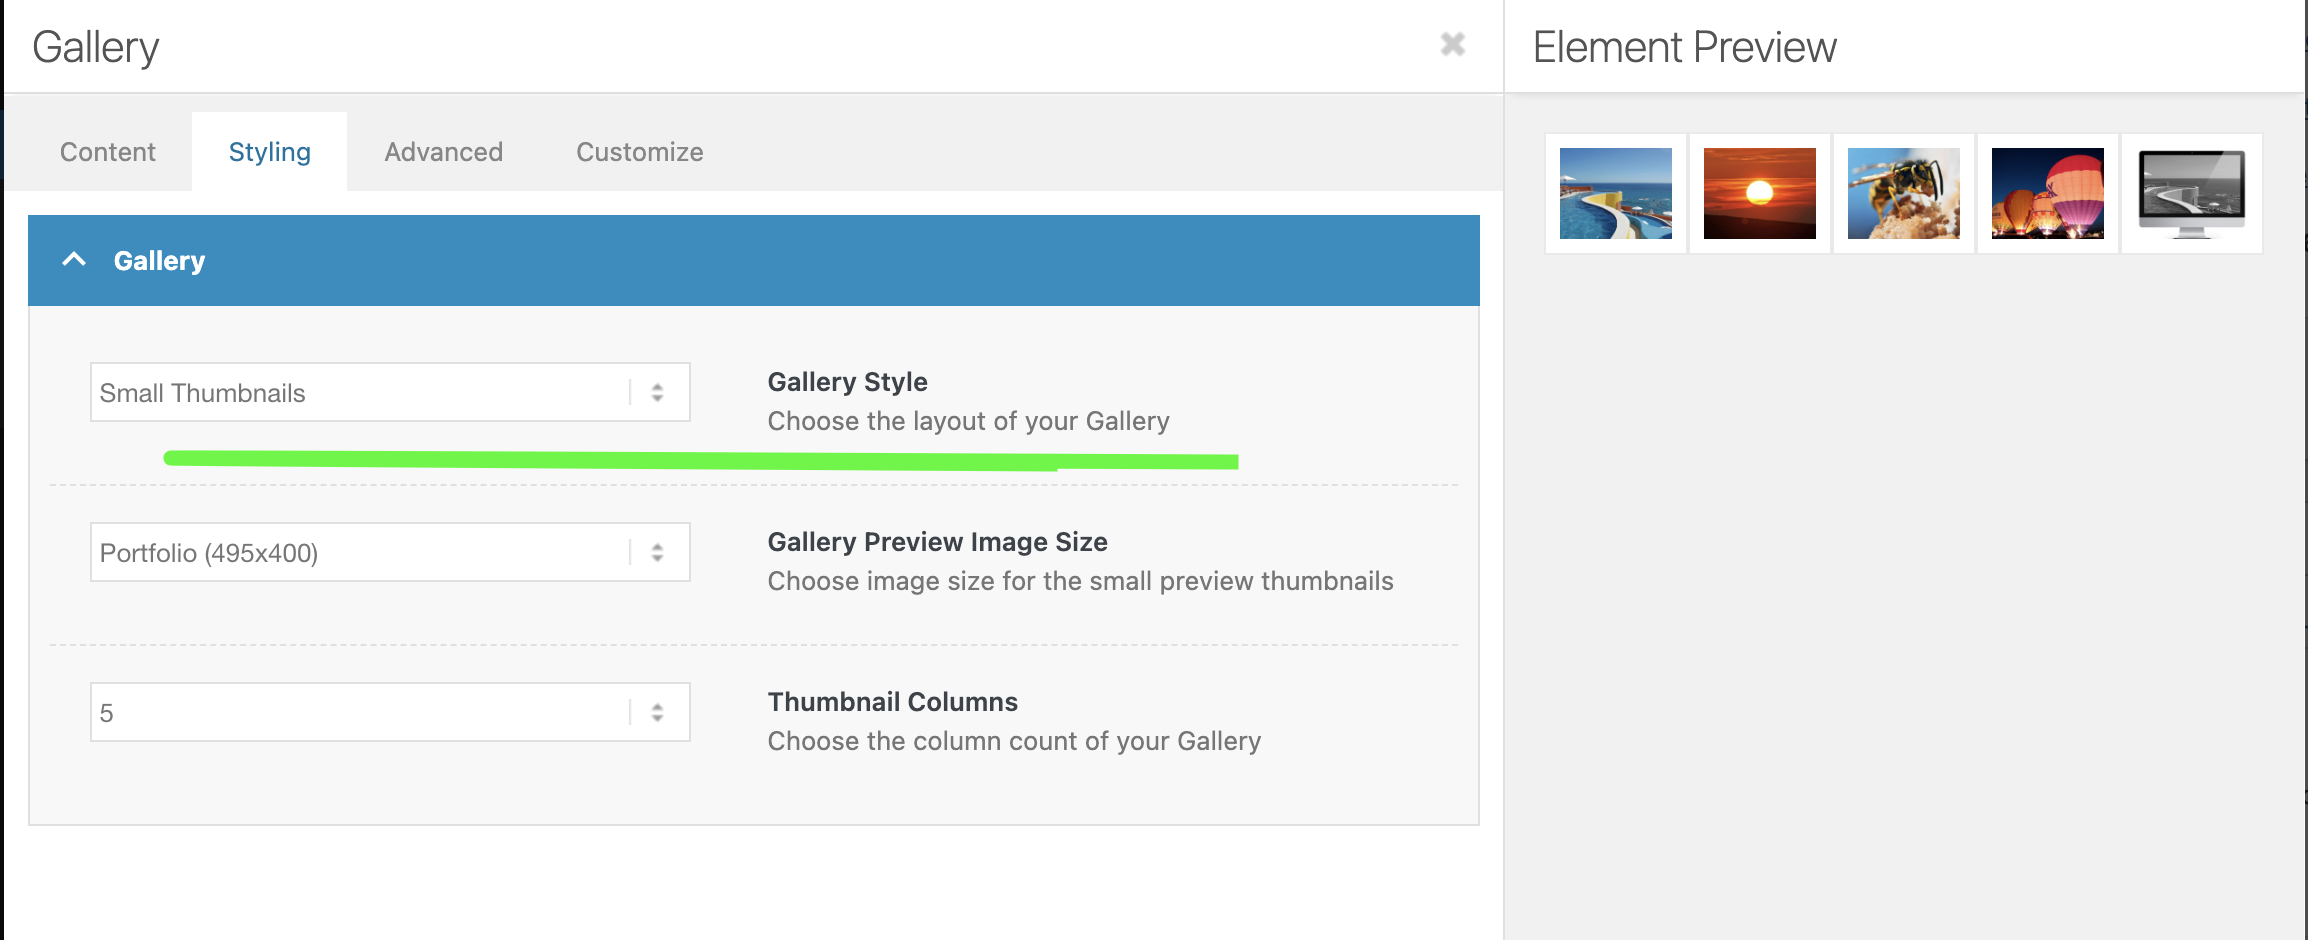Close the Gallery dialog with X icon
Image resolution: width=2308 pixels, height=940 pixels.
pyautogui.click(x=1452, y=44)
